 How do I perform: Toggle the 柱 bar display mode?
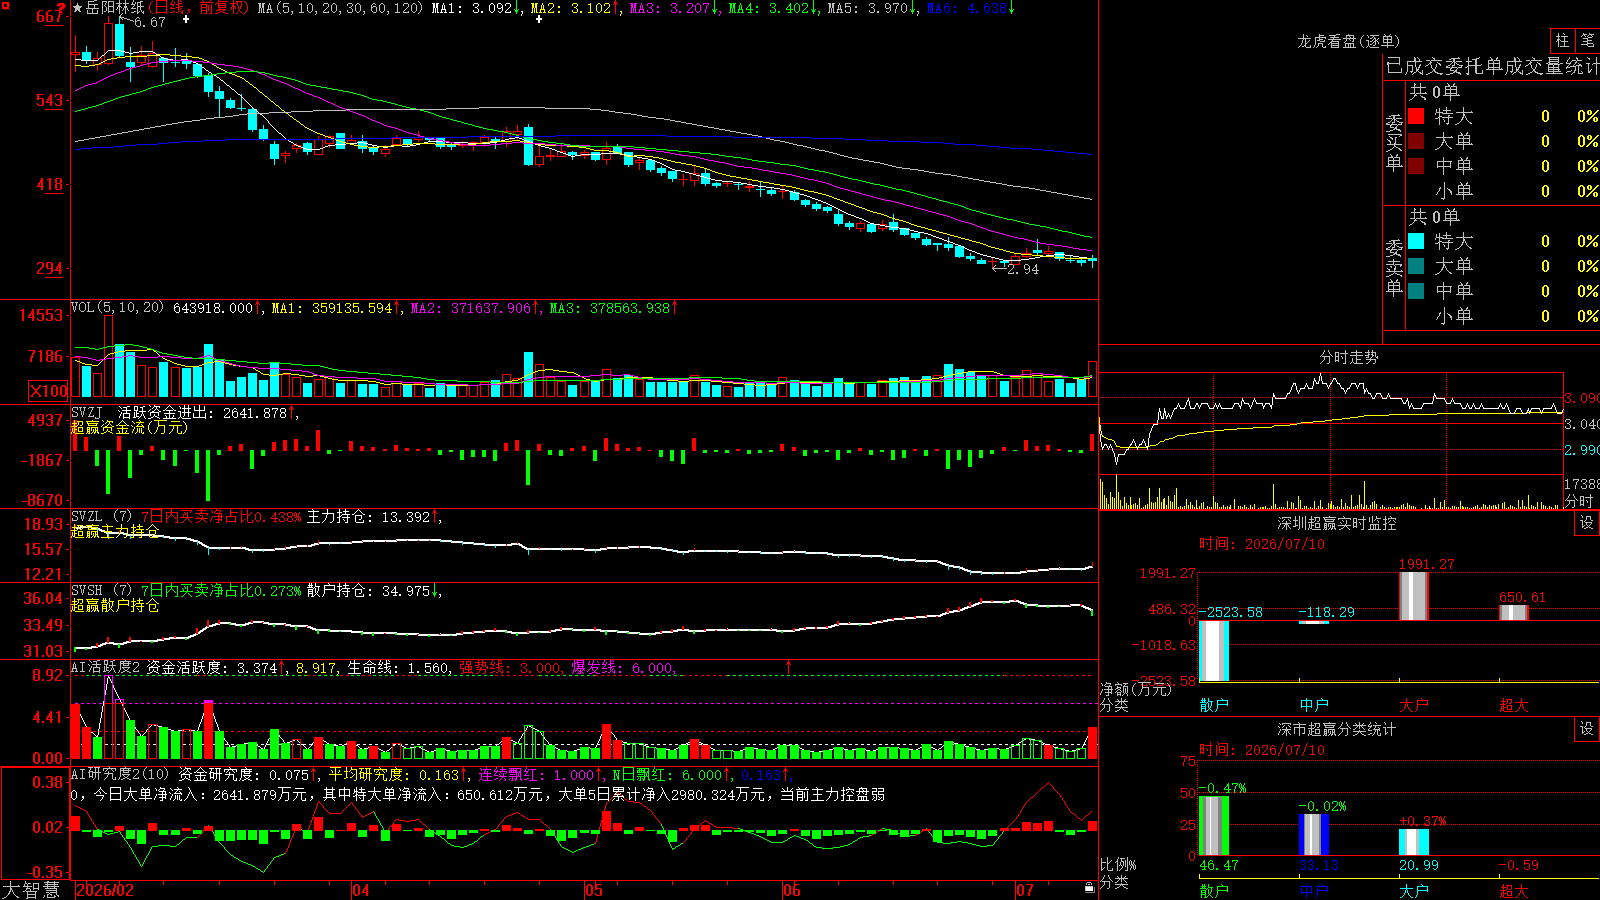[x=1562, y=41]
